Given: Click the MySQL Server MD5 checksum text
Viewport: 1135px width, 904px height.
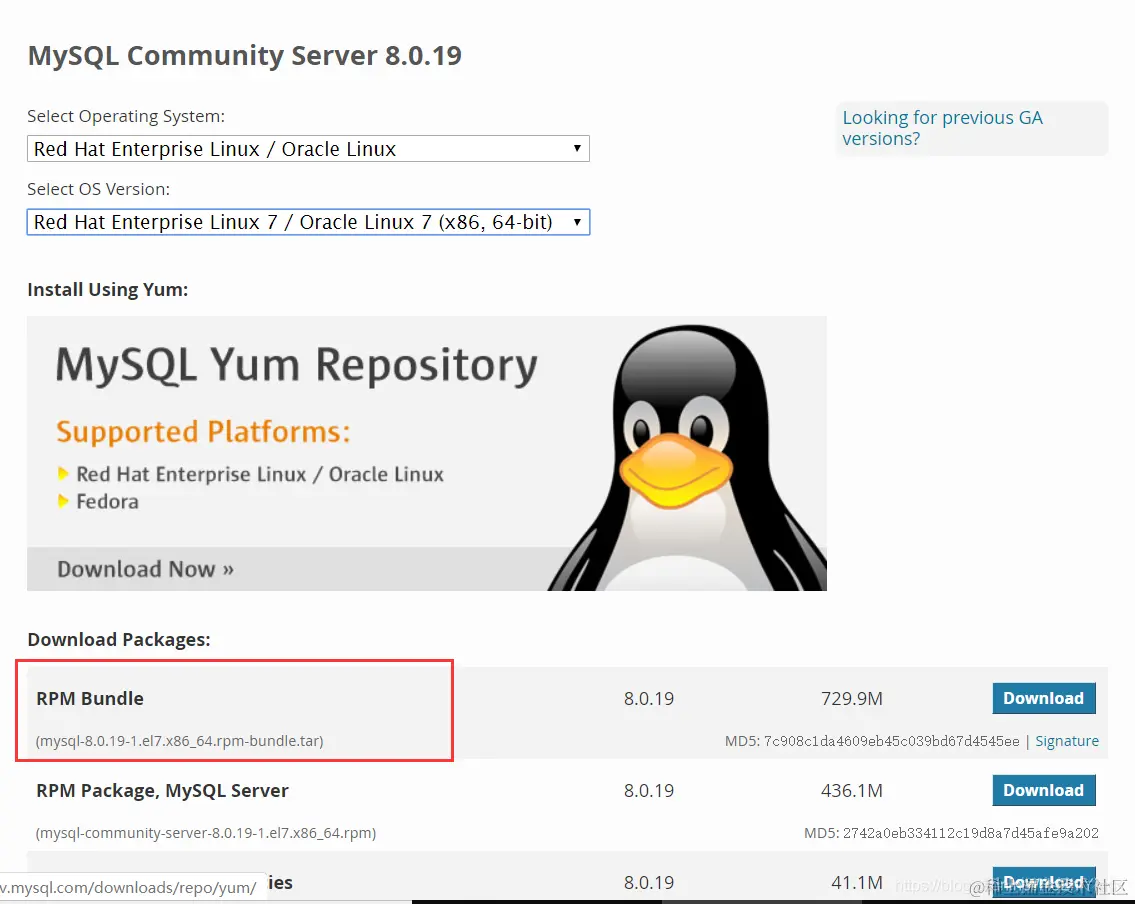Looking at the screenshot, I should point(951,833).
